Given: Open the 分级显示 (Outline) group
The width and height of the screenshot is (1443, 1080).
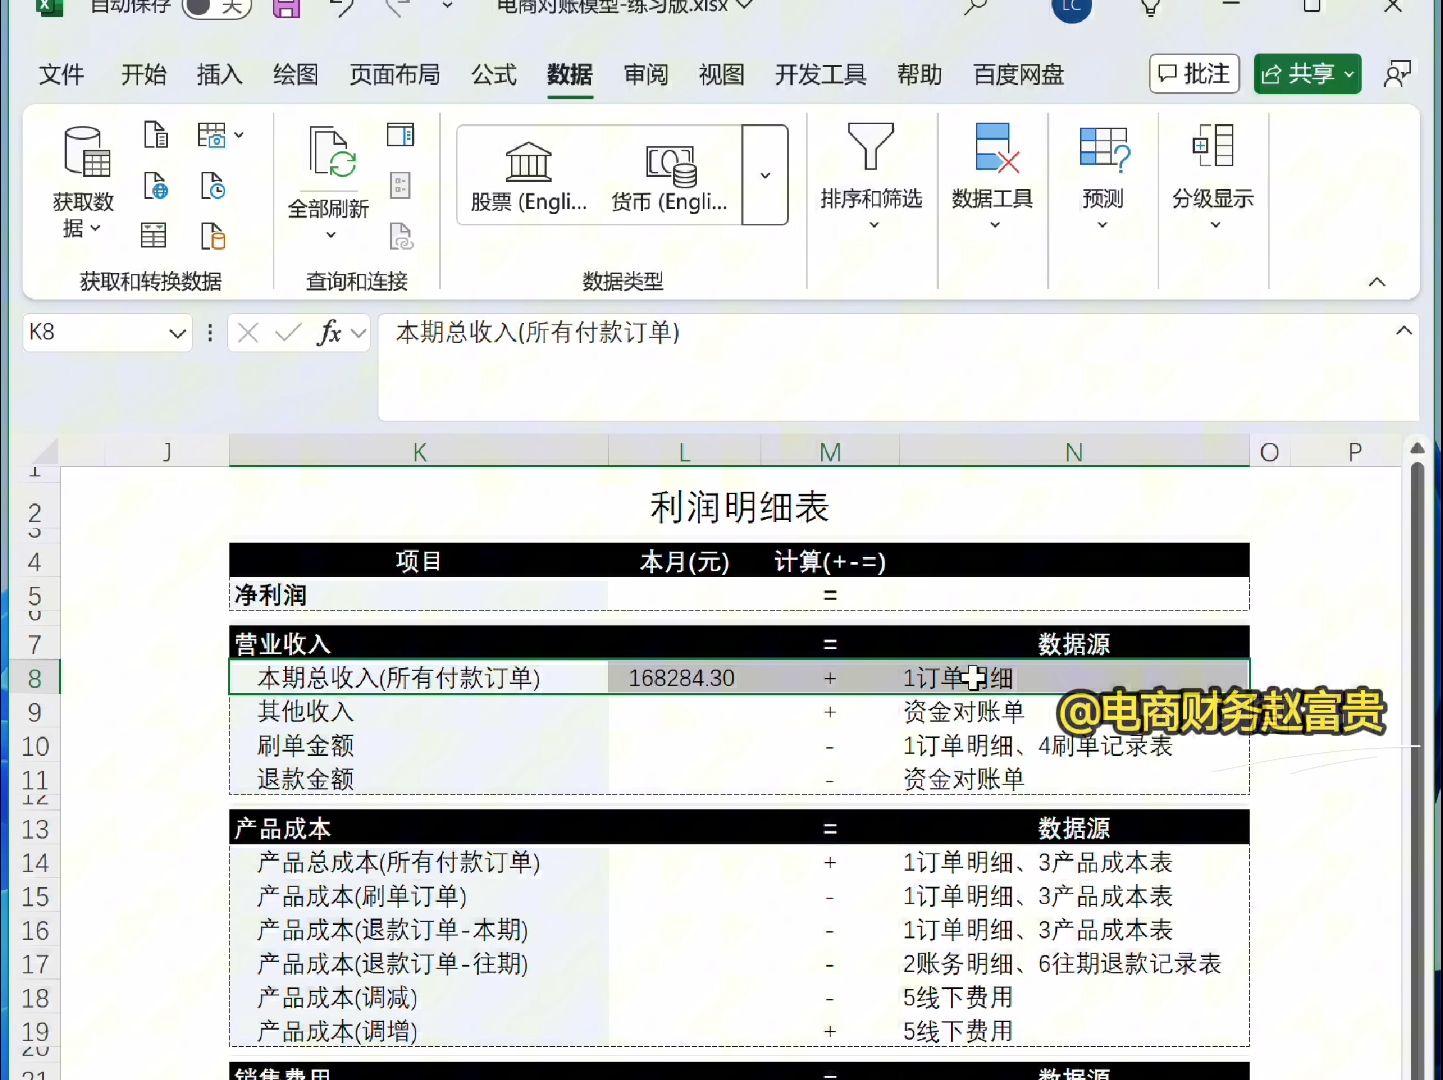Looking at the screenshot, I should (x=1213, y=177).
